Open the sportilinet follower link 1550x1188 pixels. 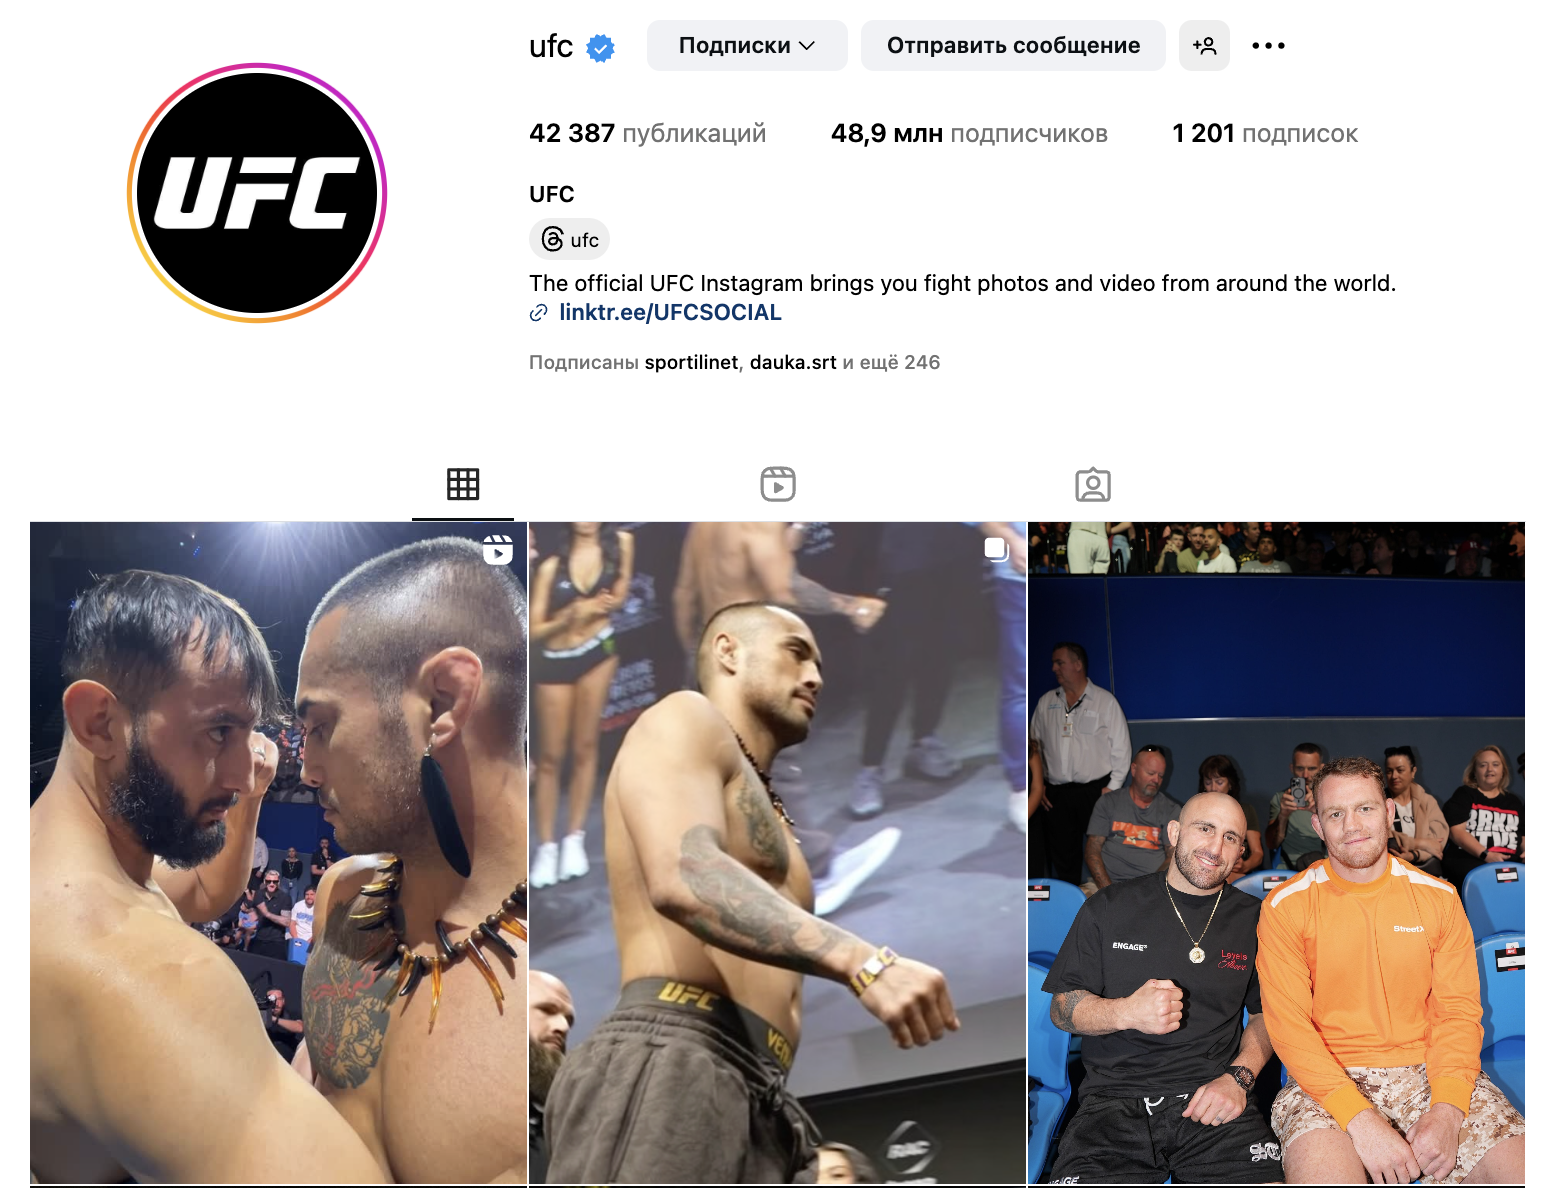point(691,362)
